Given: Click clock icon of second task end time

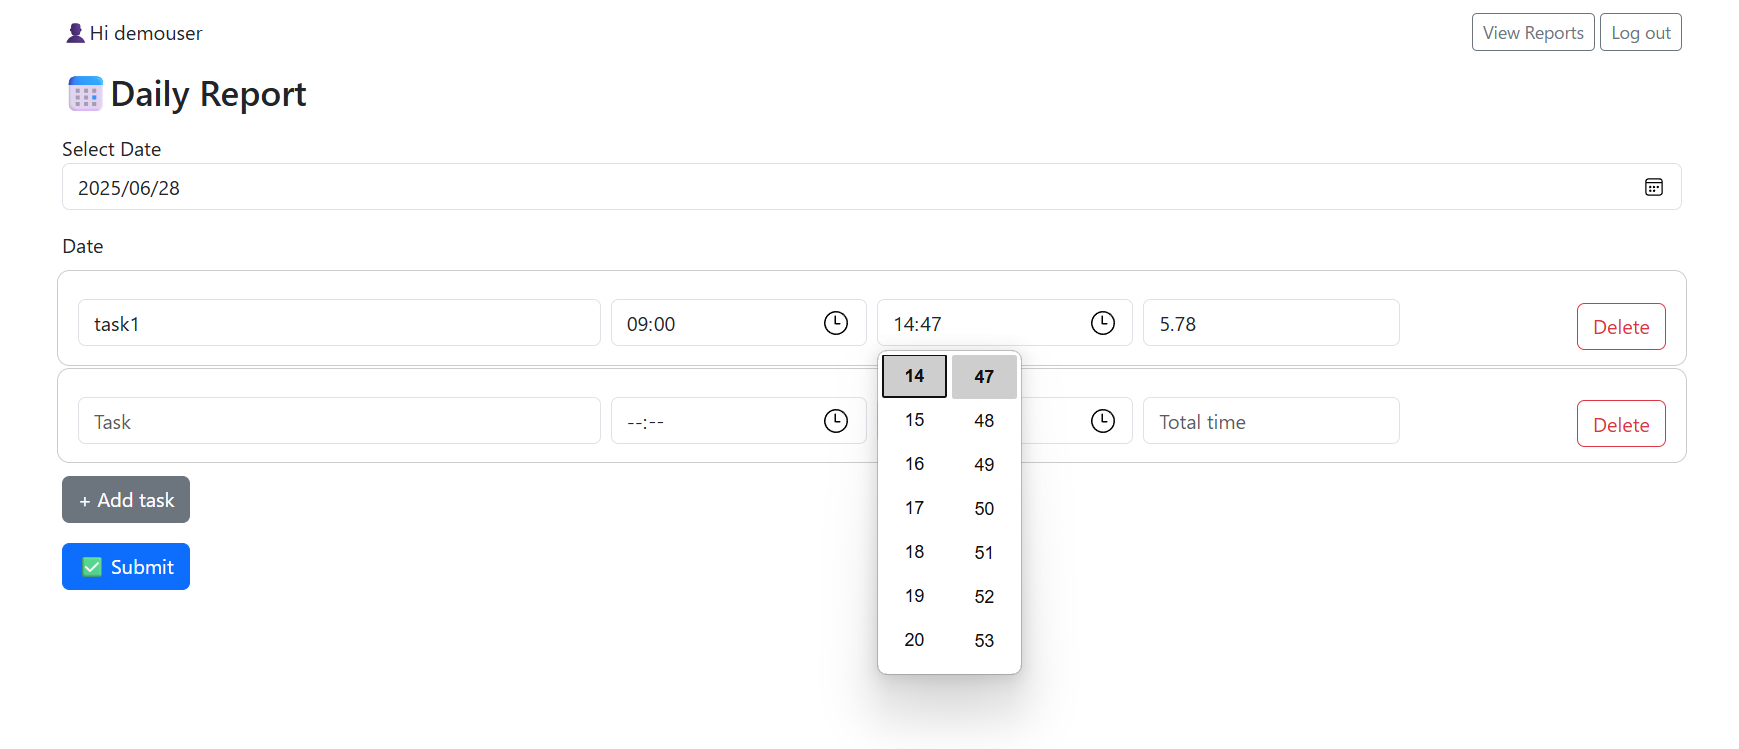Looking at the screenshot, I should tap(1102, 421).
